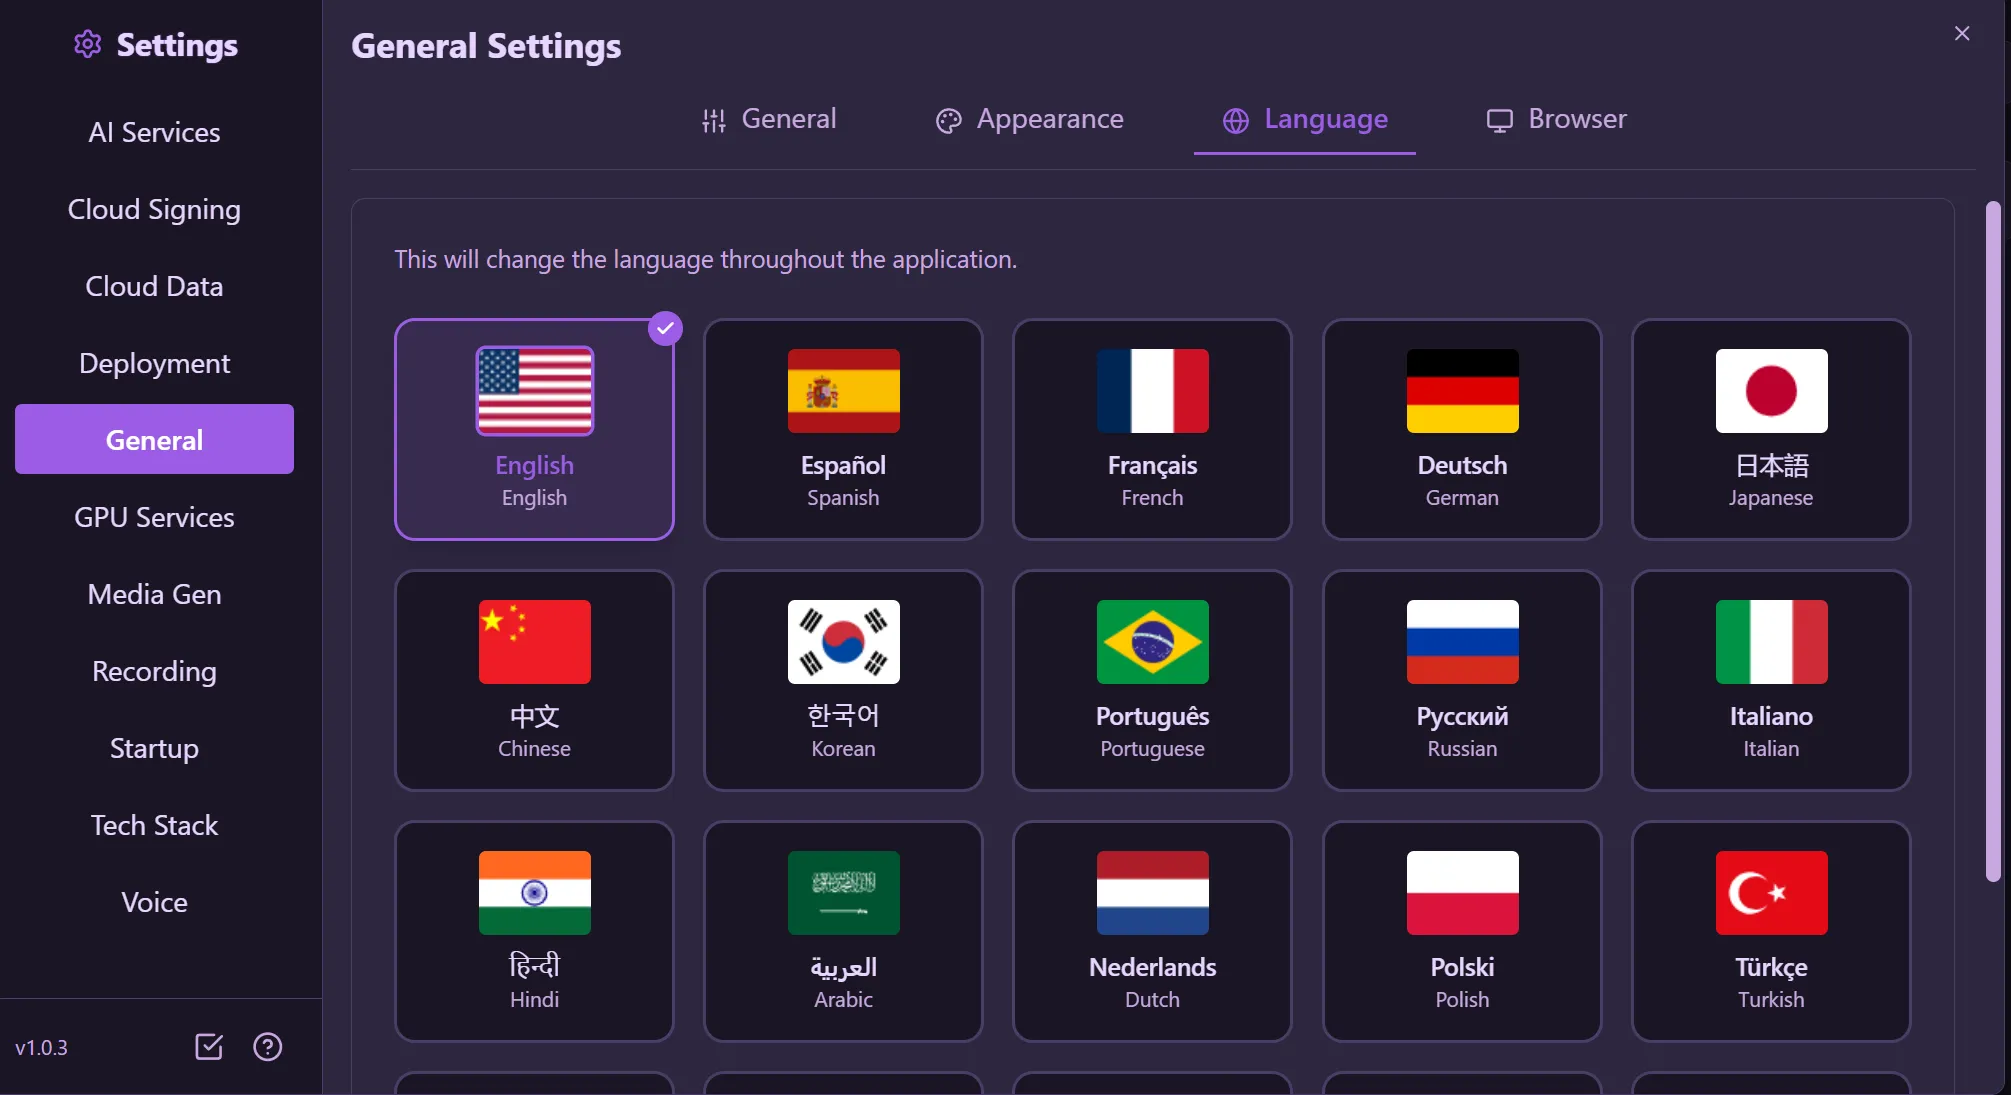Image resolution: width=2011 pixels, height=1095 pixels.
Task: Open Startup settings
Action: [x=154, y=748]
